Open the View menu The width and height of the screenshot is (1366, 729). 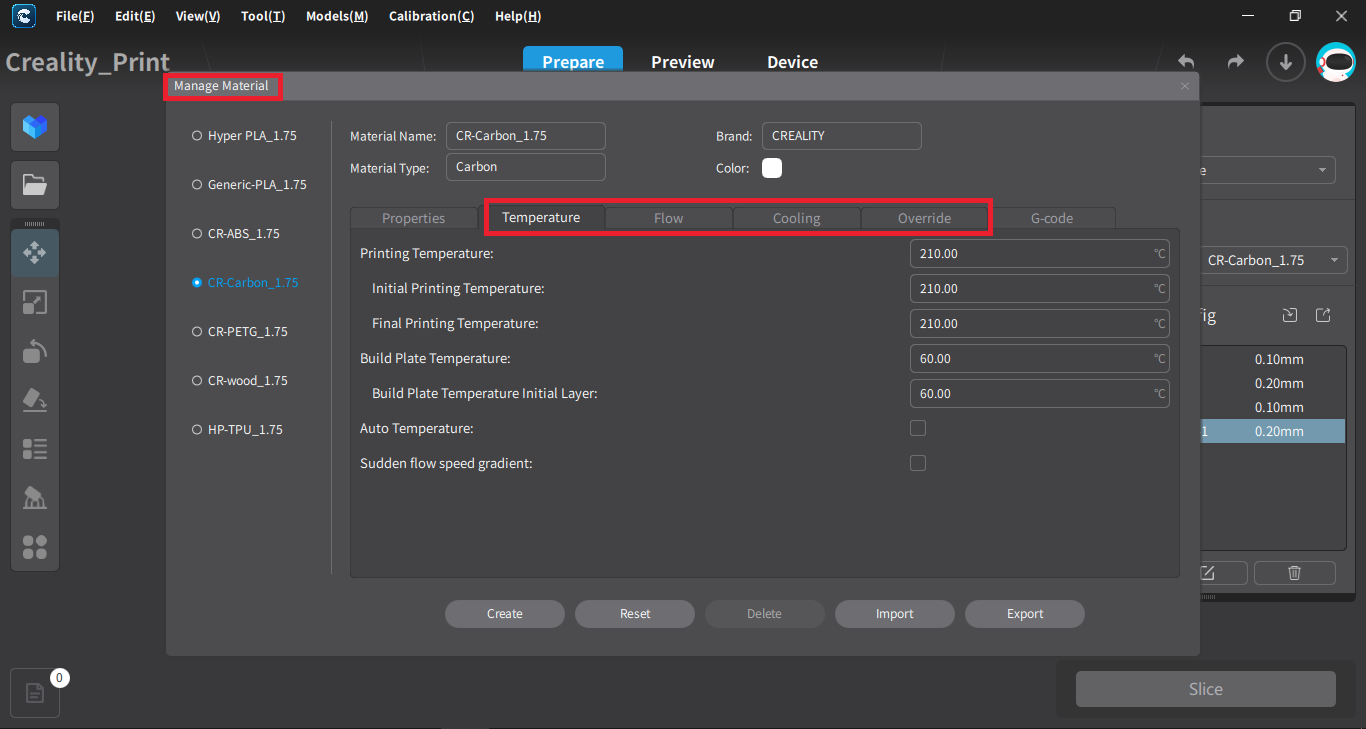(x=197, y=16)
